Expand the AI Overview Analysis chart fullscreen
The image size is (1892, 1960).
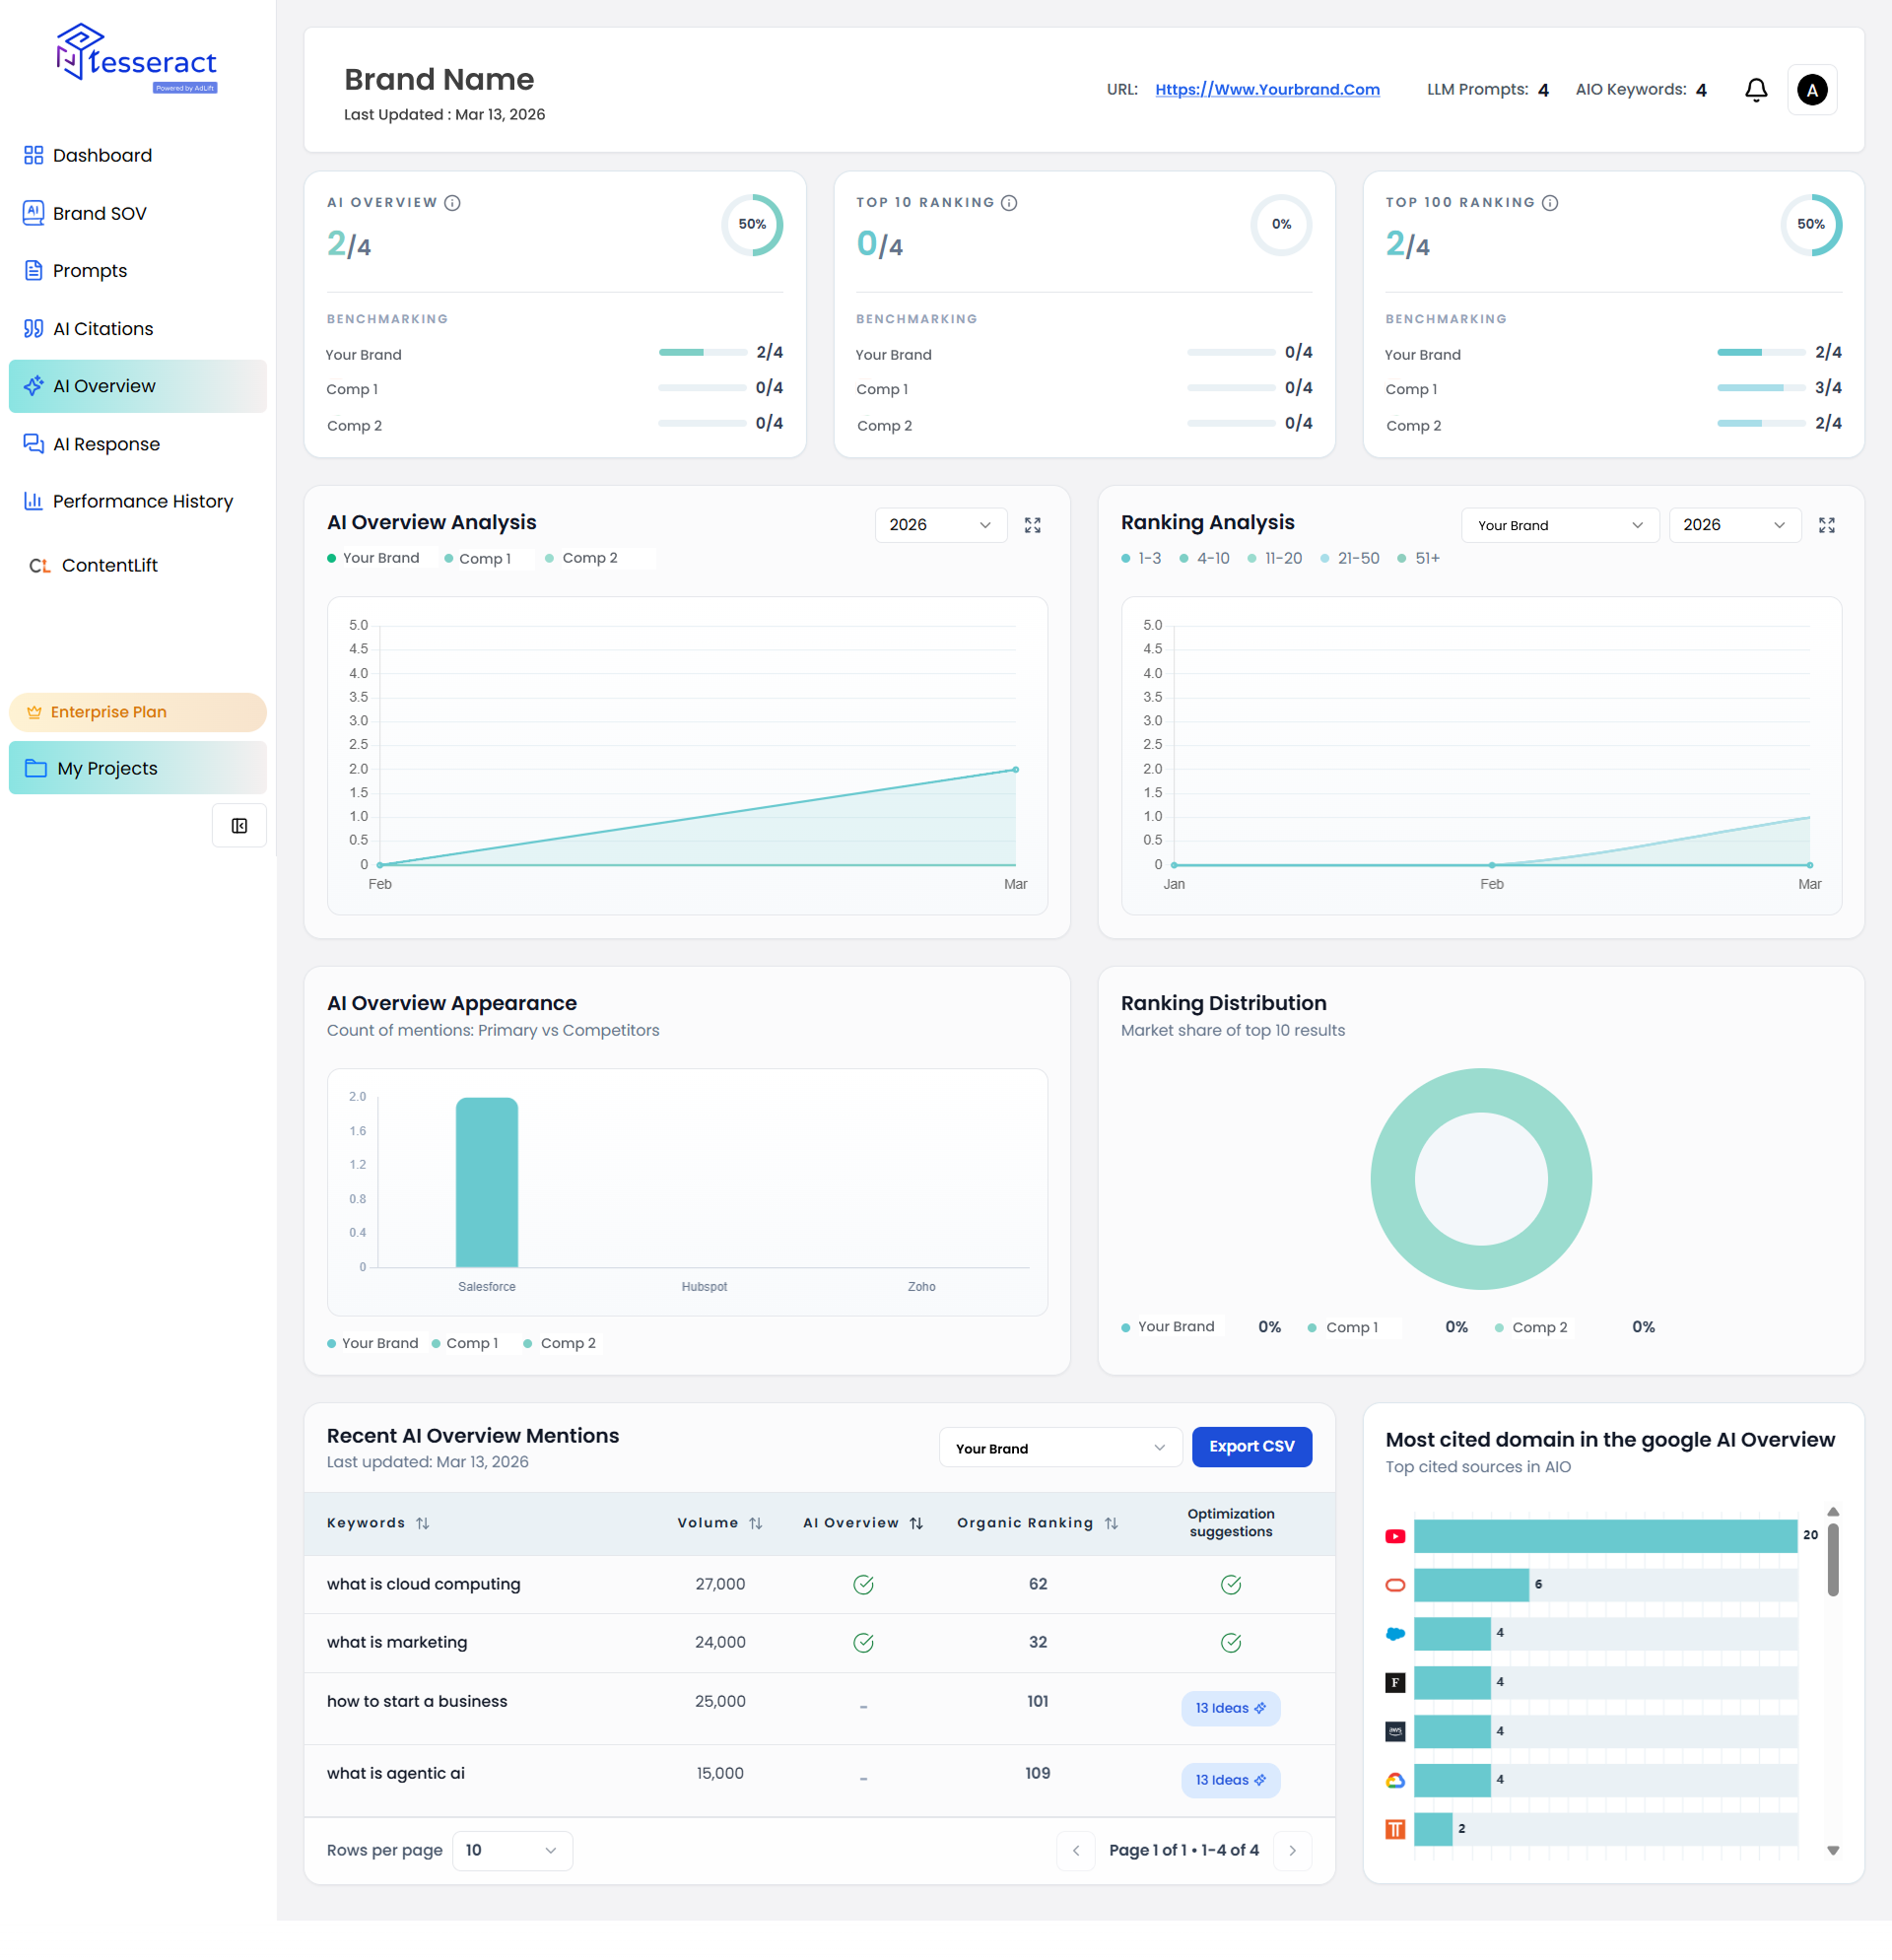[x=1032, y=525]
